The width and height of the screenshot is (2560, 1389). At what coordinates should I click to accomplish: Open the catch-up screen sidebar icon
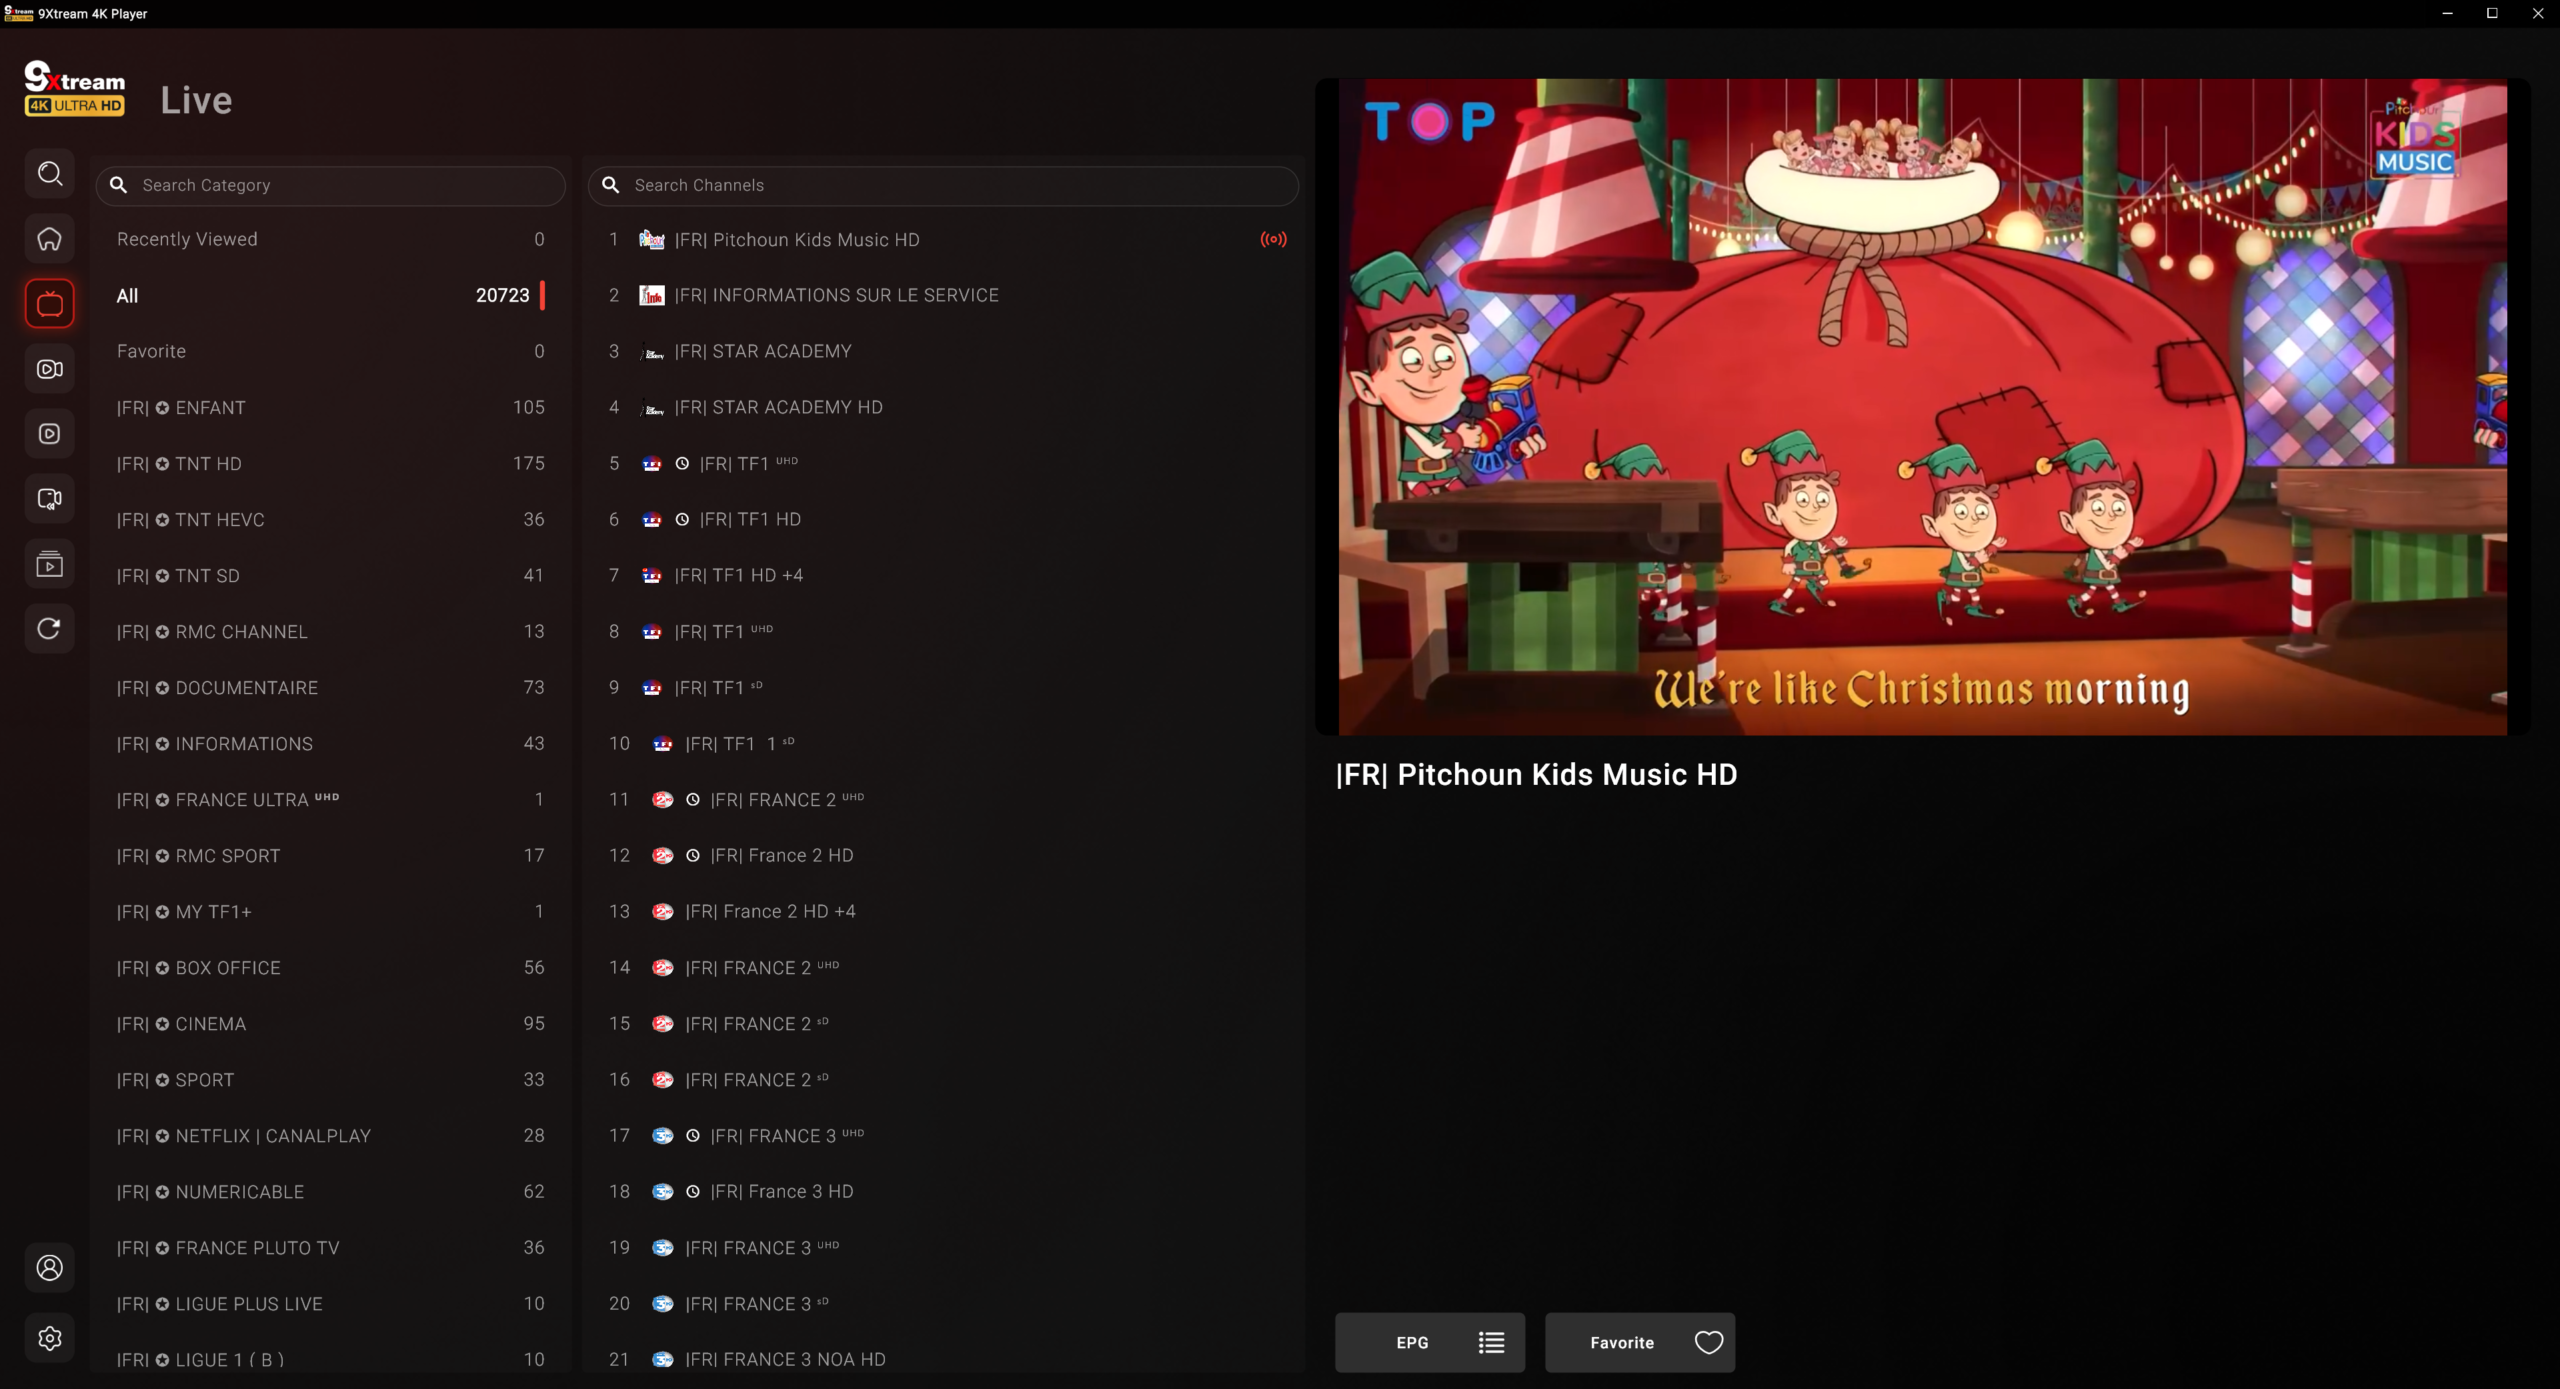click(x=49, y=499)
